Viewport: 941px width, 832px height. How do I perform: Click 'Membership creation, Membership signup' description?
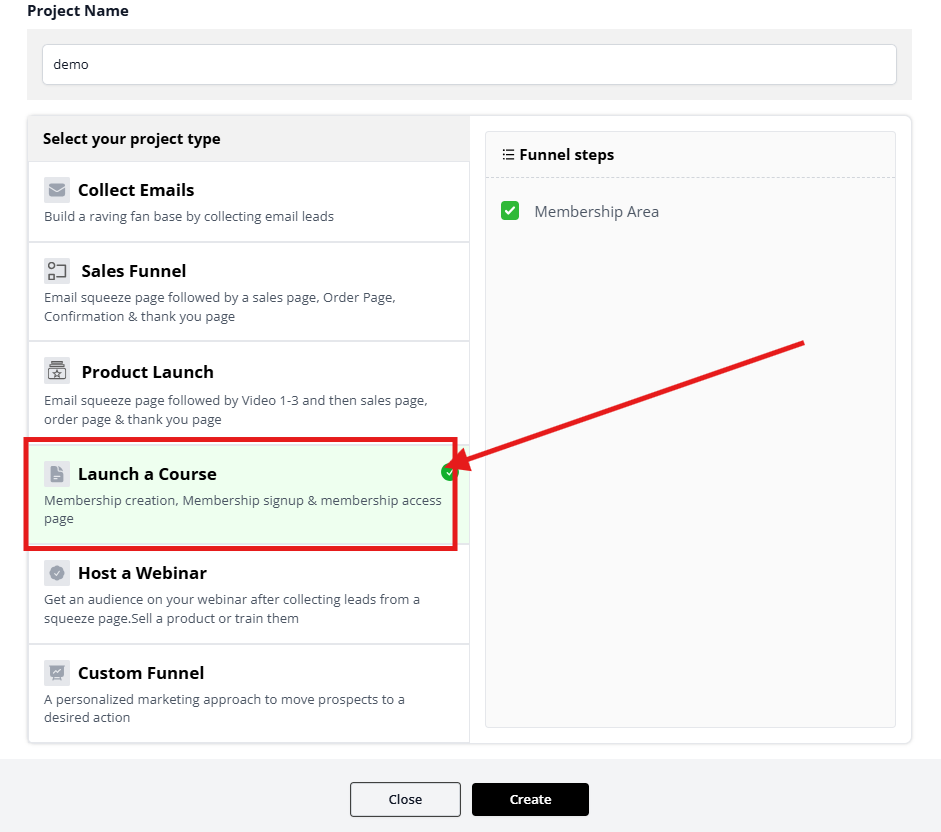[x=243, y=509]
